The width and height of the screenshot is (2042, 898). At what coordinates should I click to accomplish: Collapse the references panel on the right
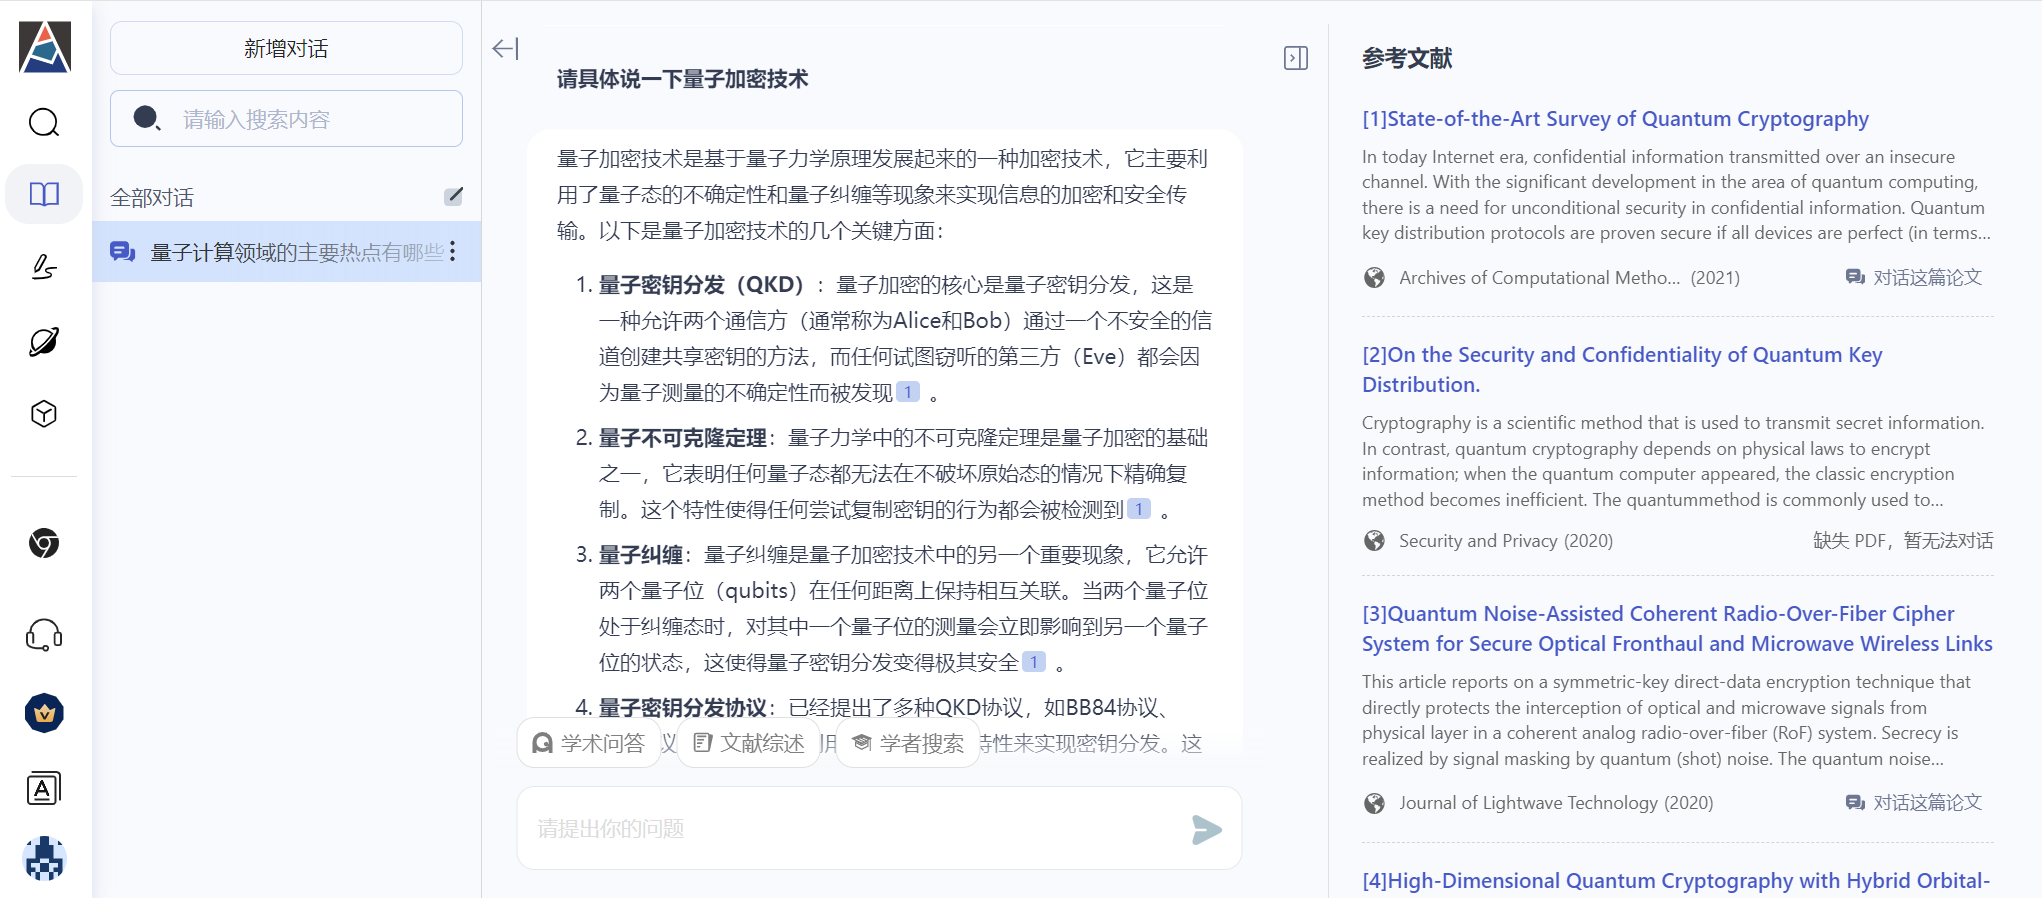click(x=1295, y=59)
